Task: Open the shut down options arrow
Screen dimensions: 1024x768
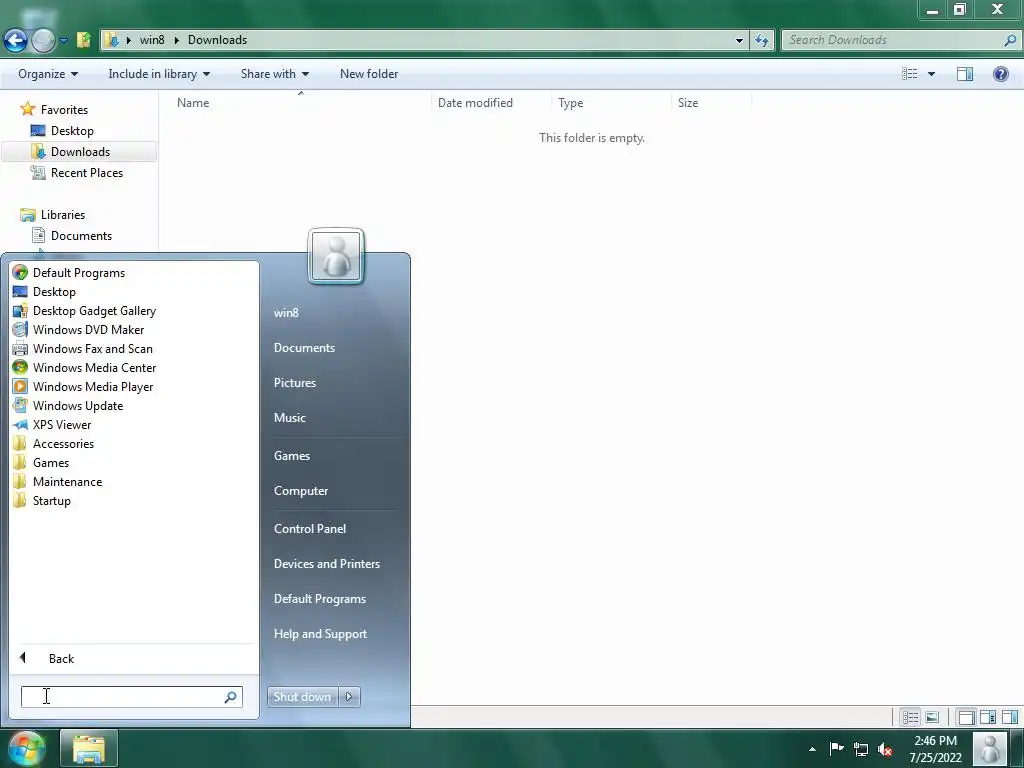Action: pos(349,697)
